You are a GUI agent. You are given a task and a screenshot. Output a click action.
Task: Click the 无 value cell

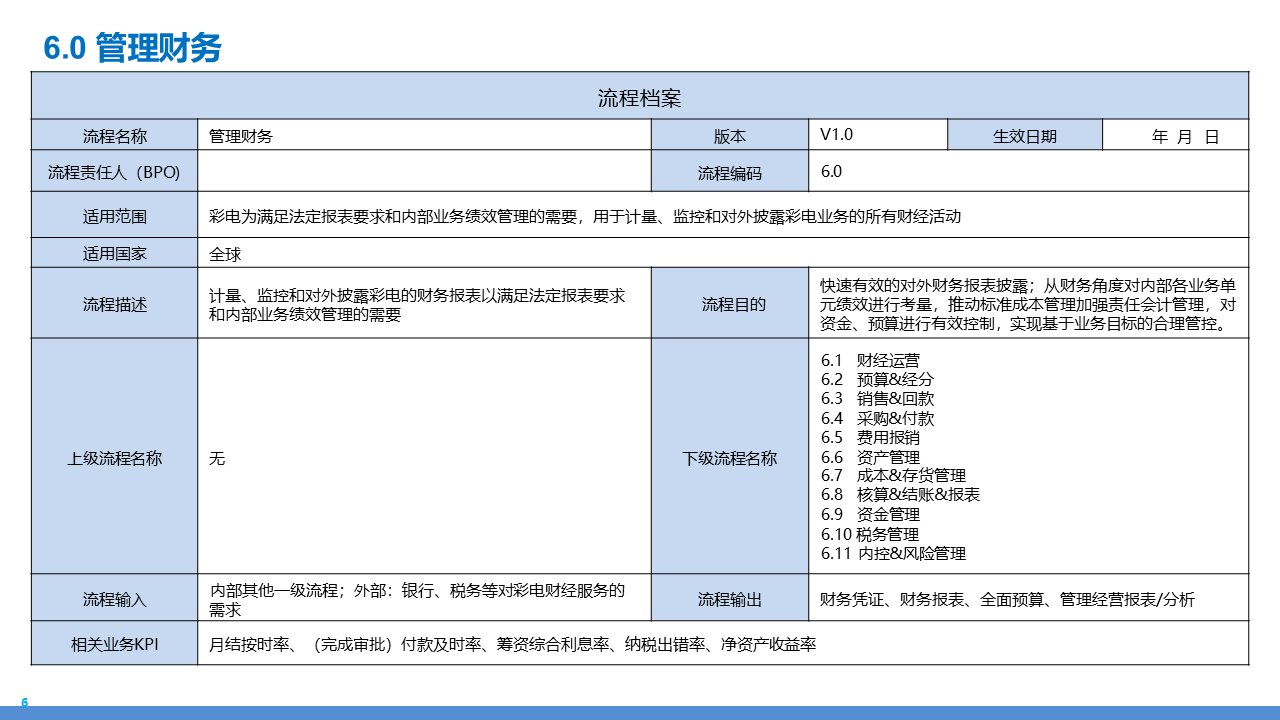[425, 457]
